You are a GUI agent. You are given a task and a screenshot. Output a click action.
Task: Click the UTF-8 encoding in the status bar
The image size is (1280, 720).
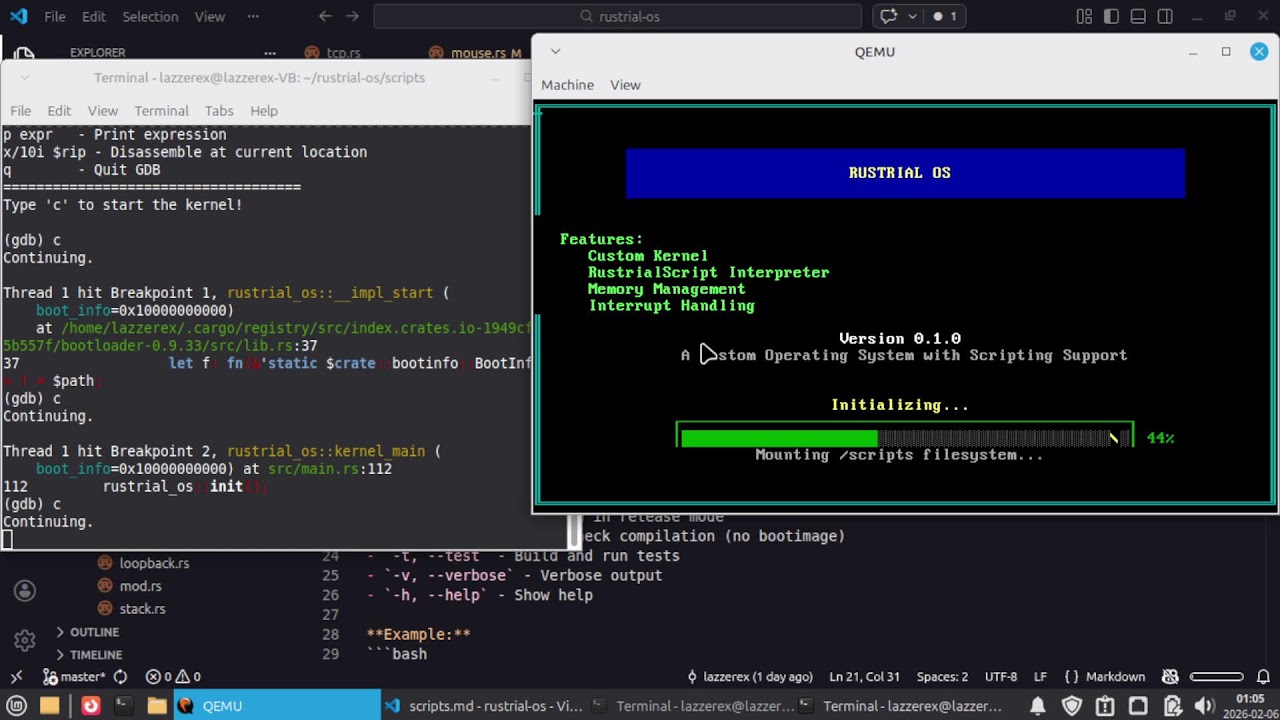pos(1001,677)
